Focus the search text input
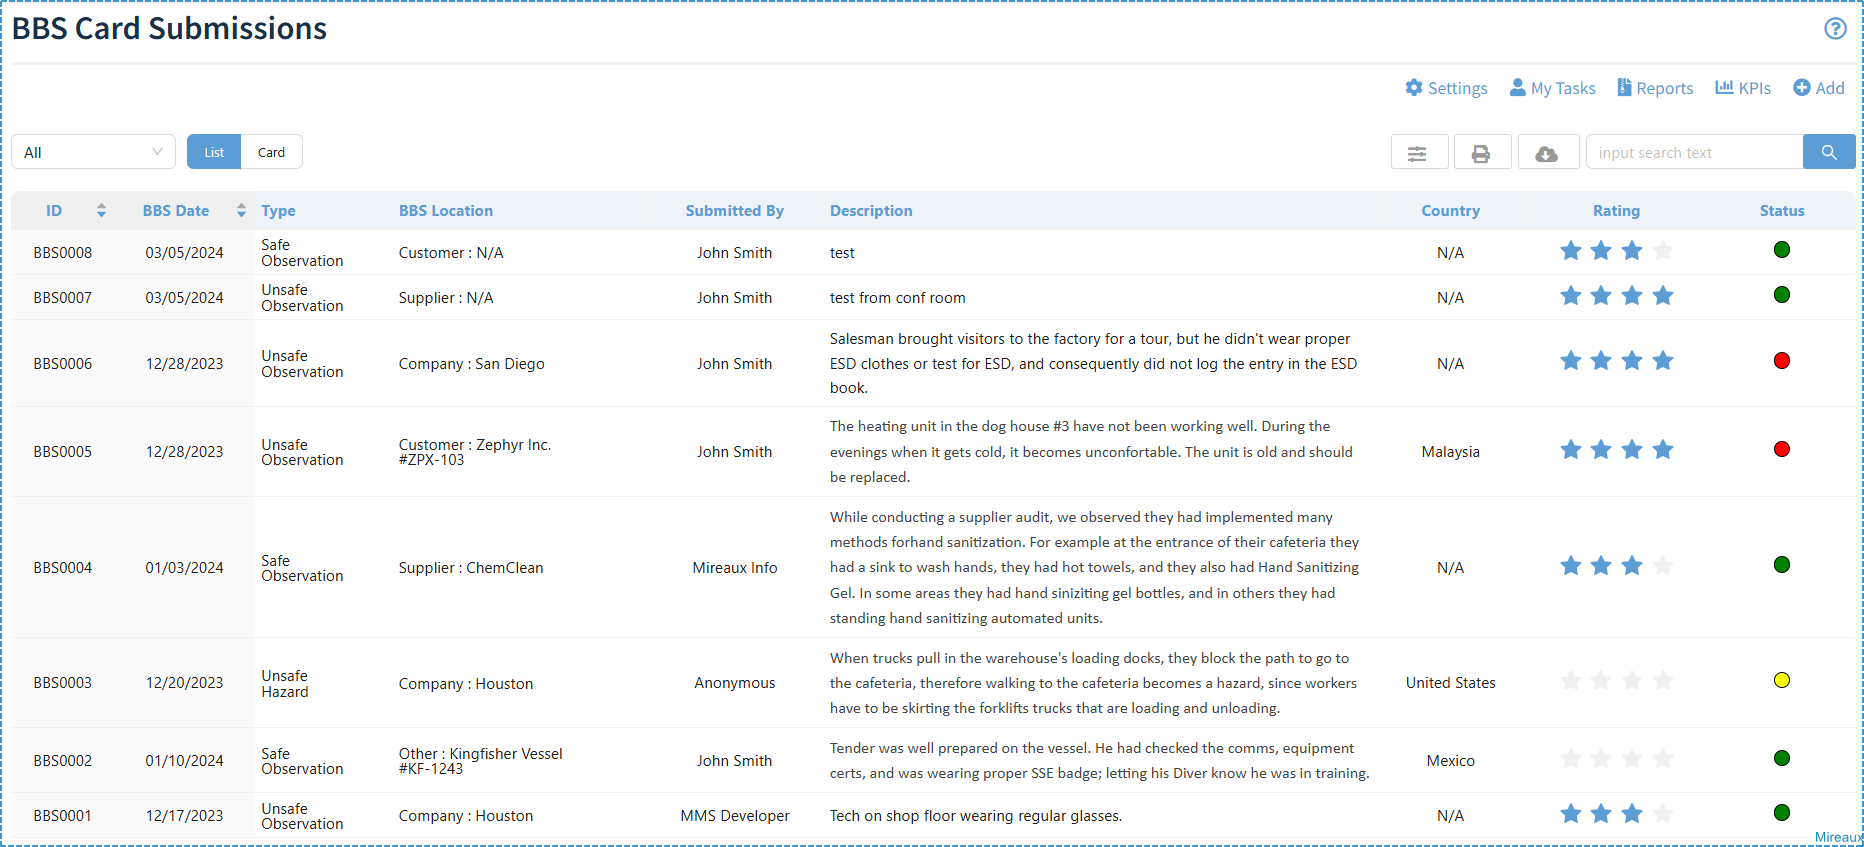The image size is (1864, 847). [x=1695, y=152]
